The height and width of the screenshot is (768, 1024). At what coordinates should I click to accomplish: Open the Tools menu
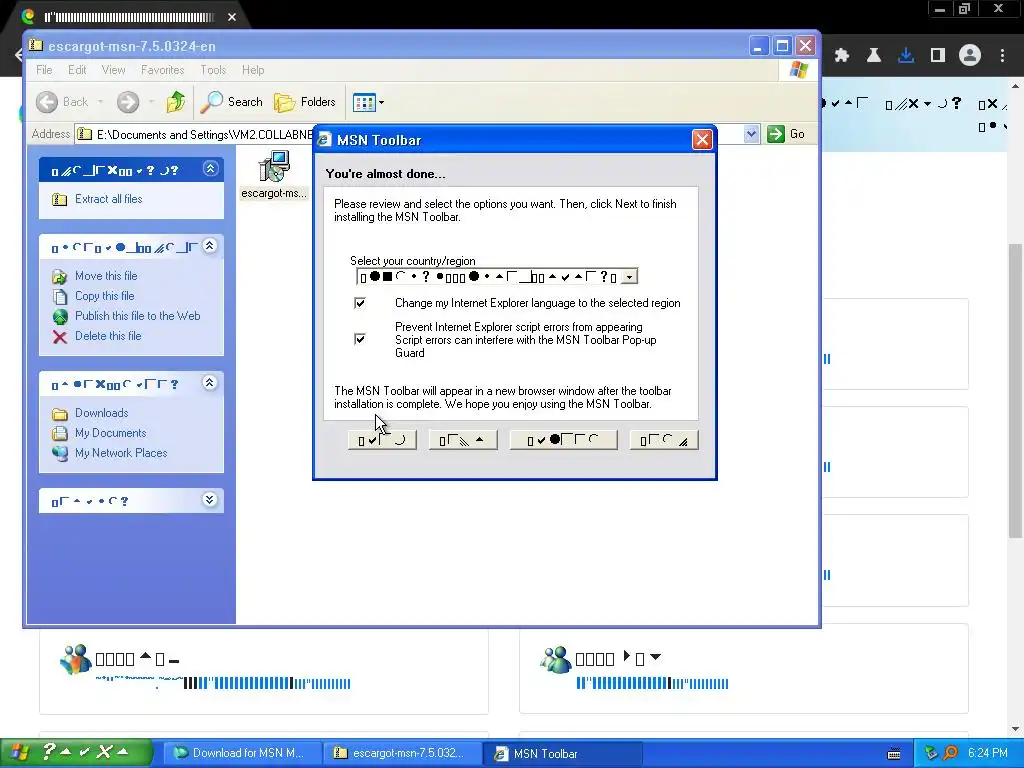pos(213,70)
